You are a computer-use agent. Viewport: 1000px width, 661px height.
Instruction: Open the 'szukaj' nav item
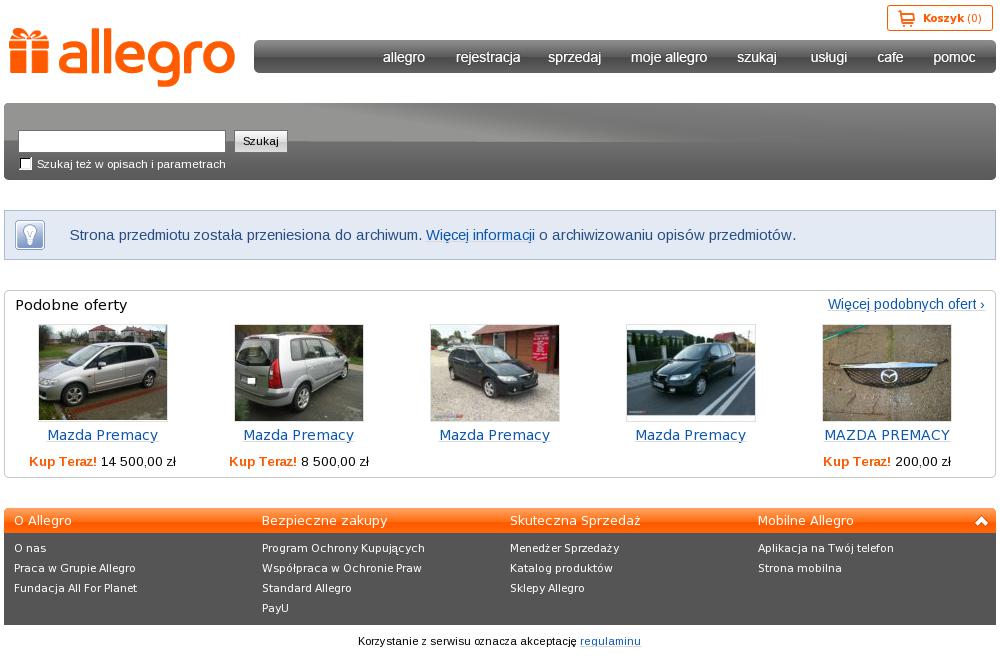(x=757, y=57)
